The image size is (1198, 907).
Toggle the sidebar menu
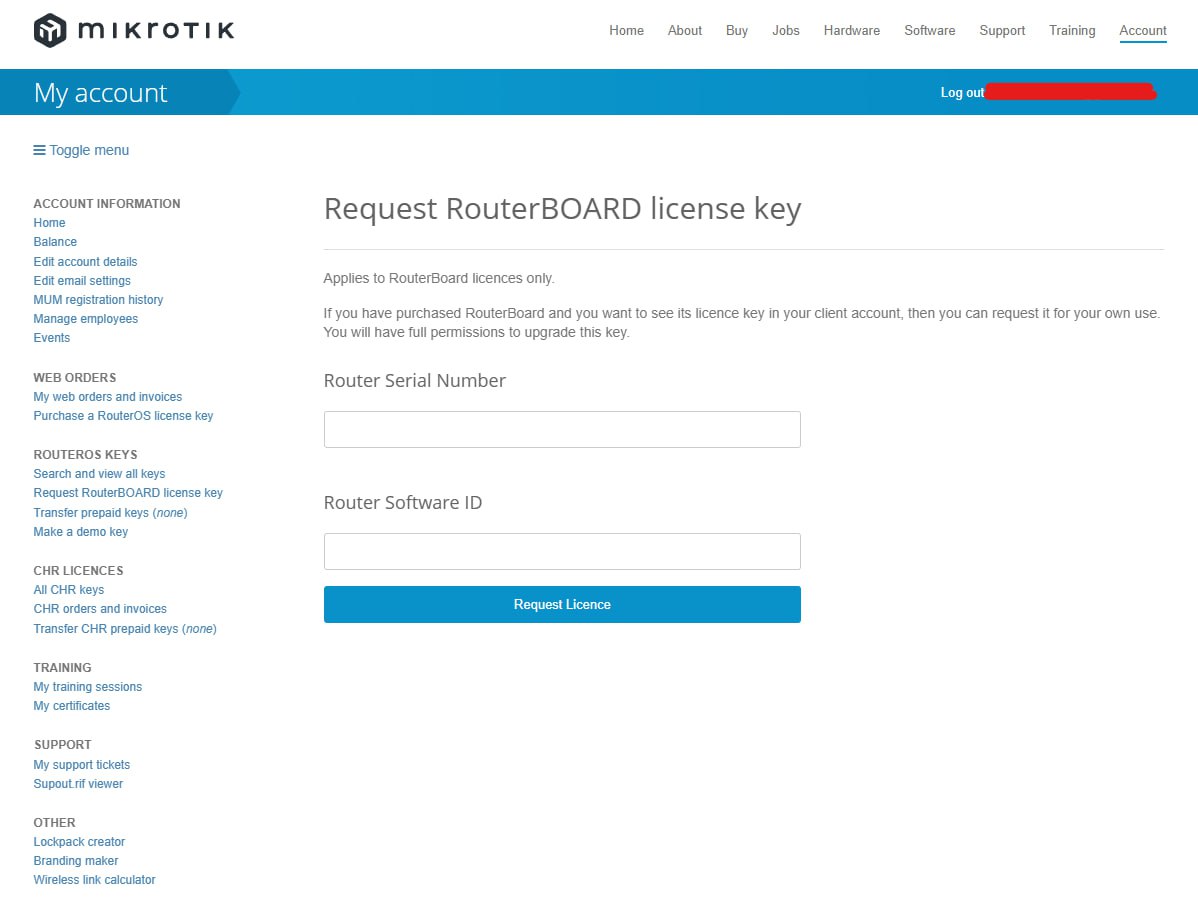(x=81, y=151)
